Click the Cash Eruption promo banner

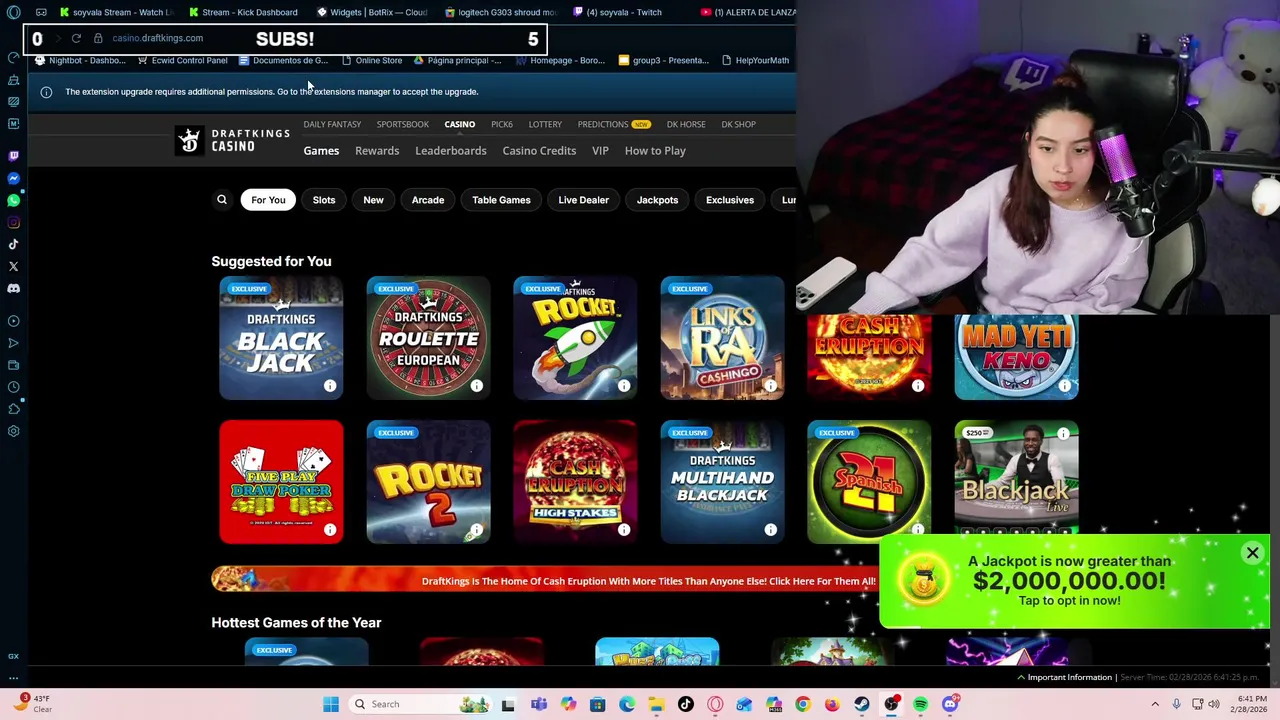pos(545,581)
